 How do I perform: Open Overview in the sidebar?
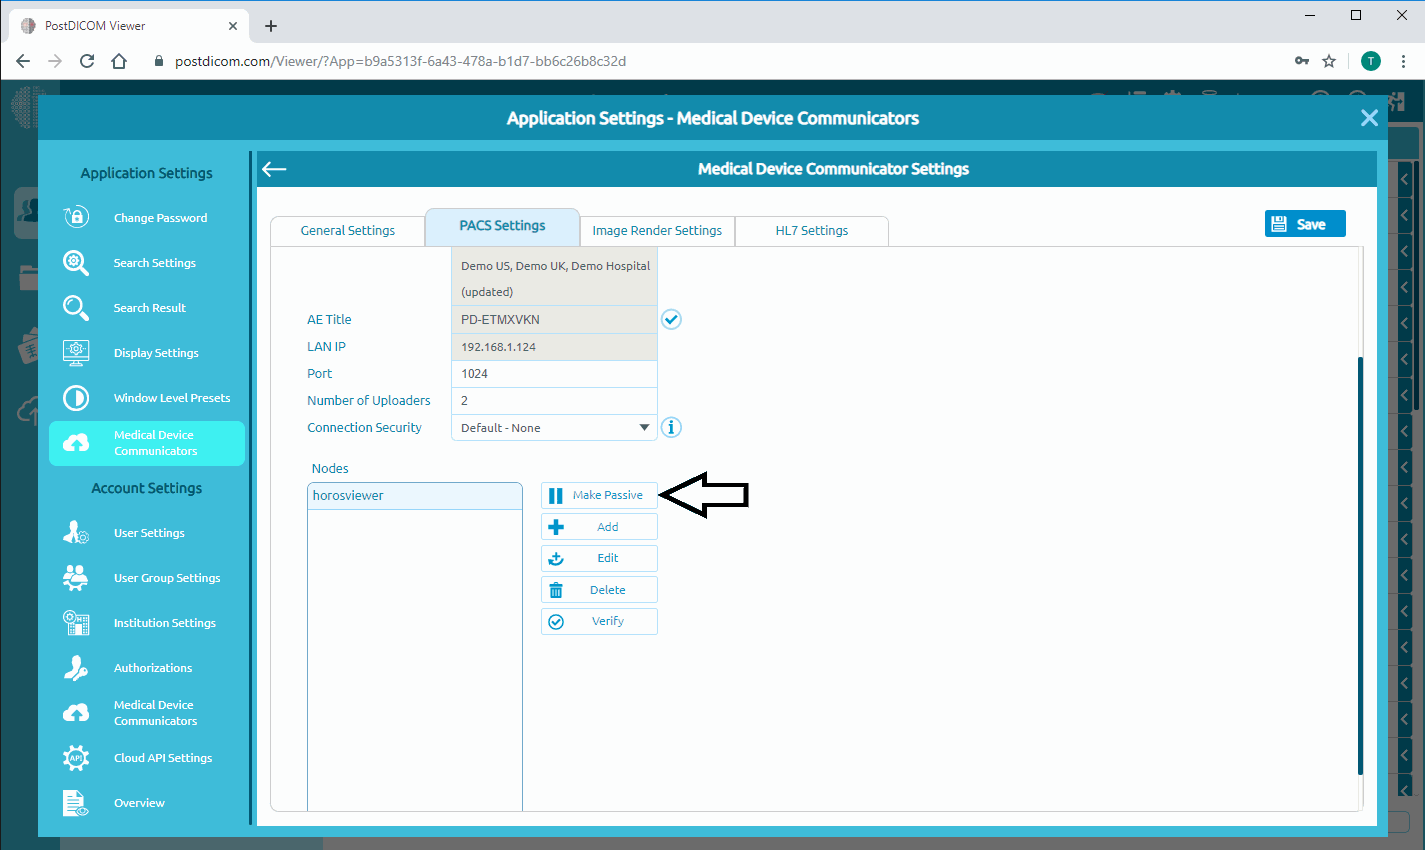click(139, 803)
